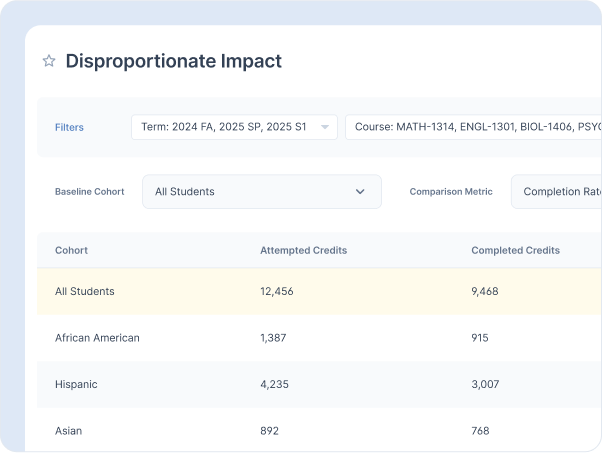Click the 1,387 attempted credits value
602x453 pixels.
coord(273,338)
